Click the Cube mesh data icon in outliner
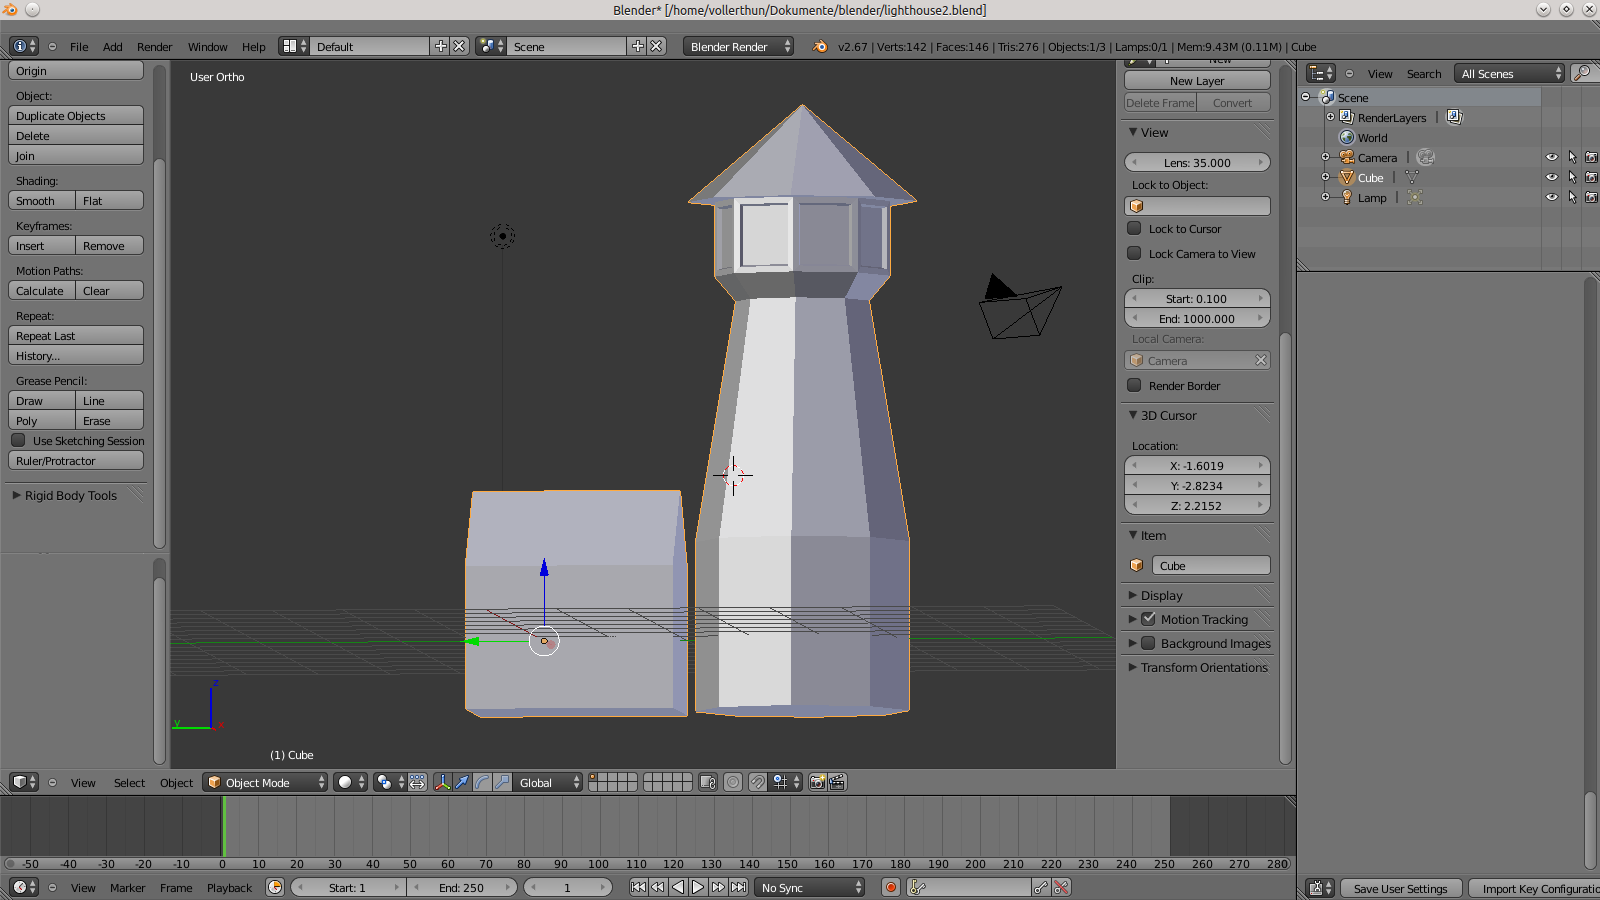 click(x=1412, y=177)
